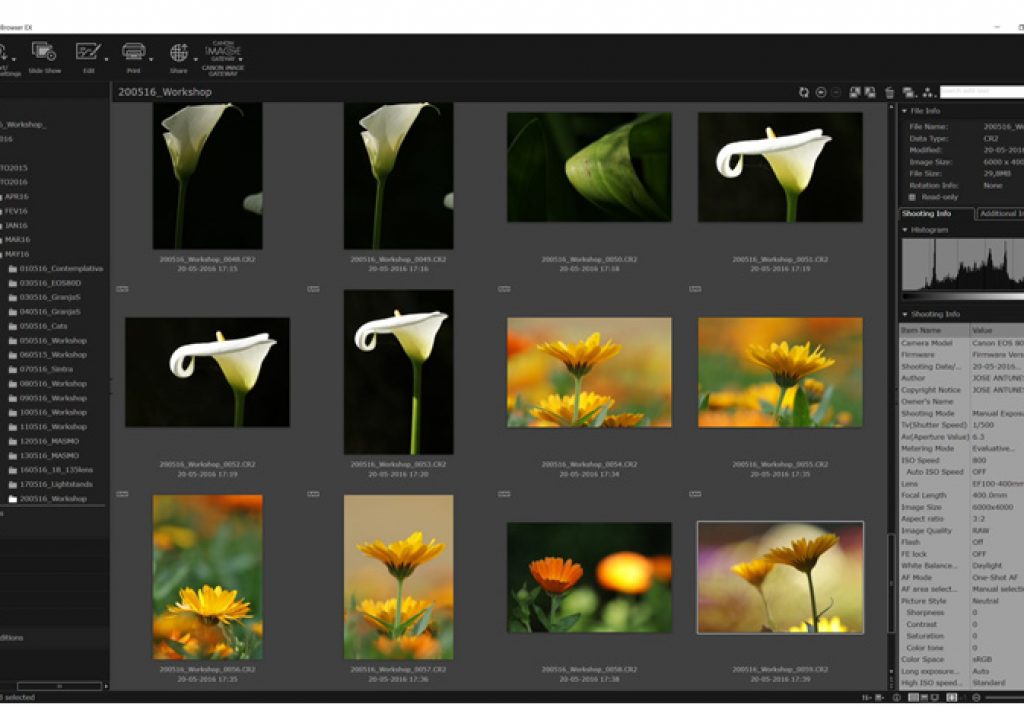Collapse the File Info section

[x=904, y=111]
